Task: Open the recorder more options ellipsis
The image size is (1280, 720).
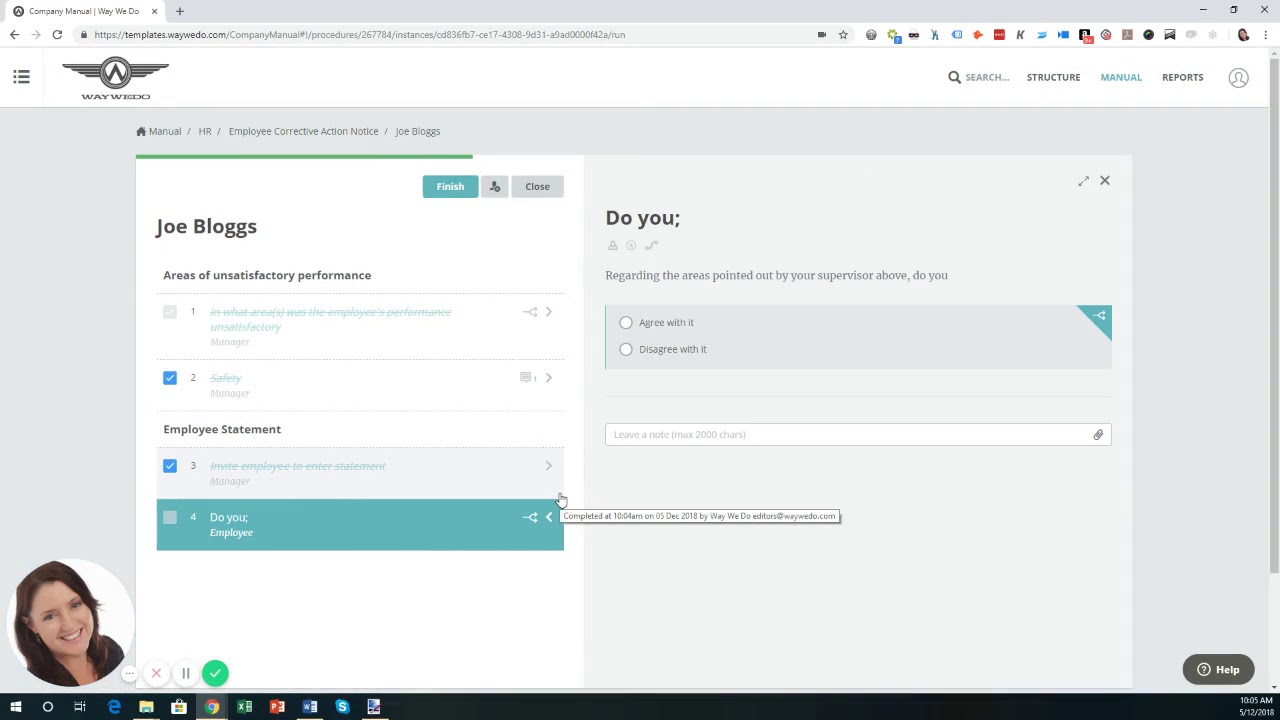Action: 129,673
